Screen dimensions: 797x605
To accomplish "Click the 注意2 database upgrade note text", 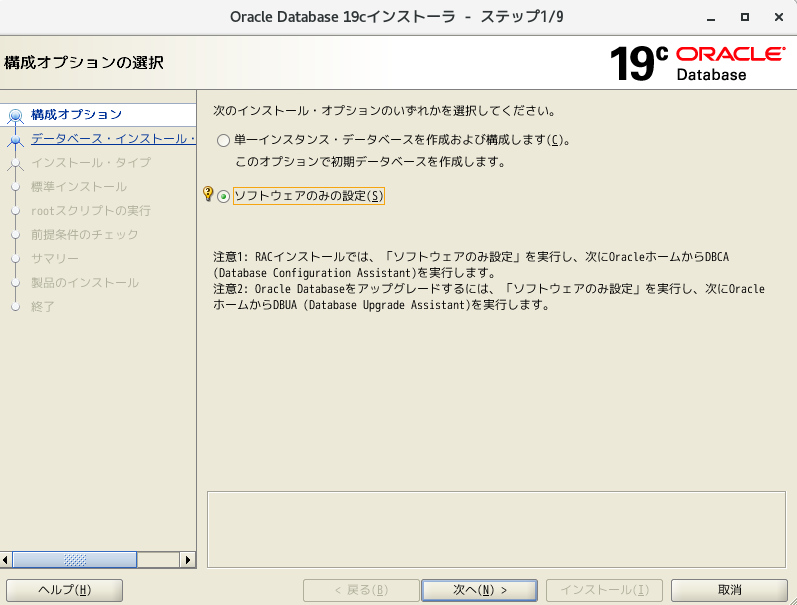I will pyautogui.click(x=489, y=297).
